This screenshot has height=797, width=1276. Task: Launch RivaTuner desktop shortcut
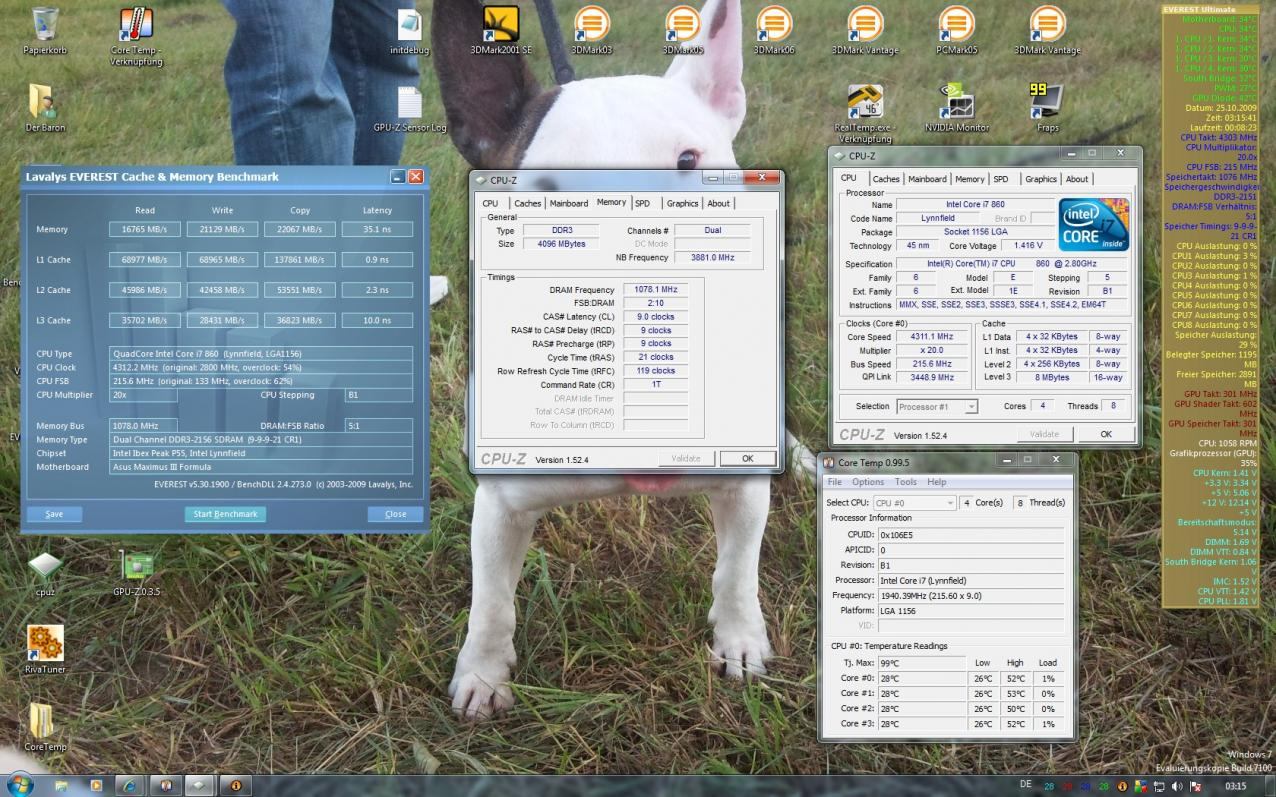tap(44, 651)
